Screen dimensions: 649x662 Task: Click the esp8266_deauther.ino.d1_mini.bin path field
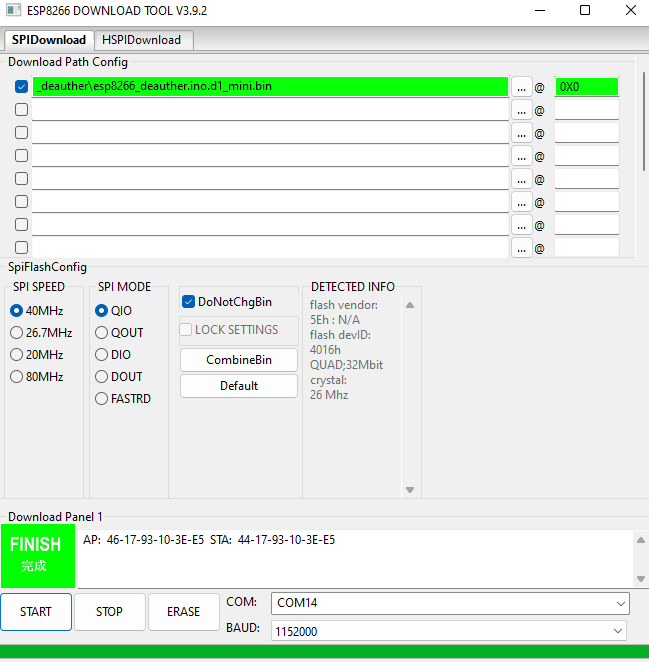click(x=270, y=87)
